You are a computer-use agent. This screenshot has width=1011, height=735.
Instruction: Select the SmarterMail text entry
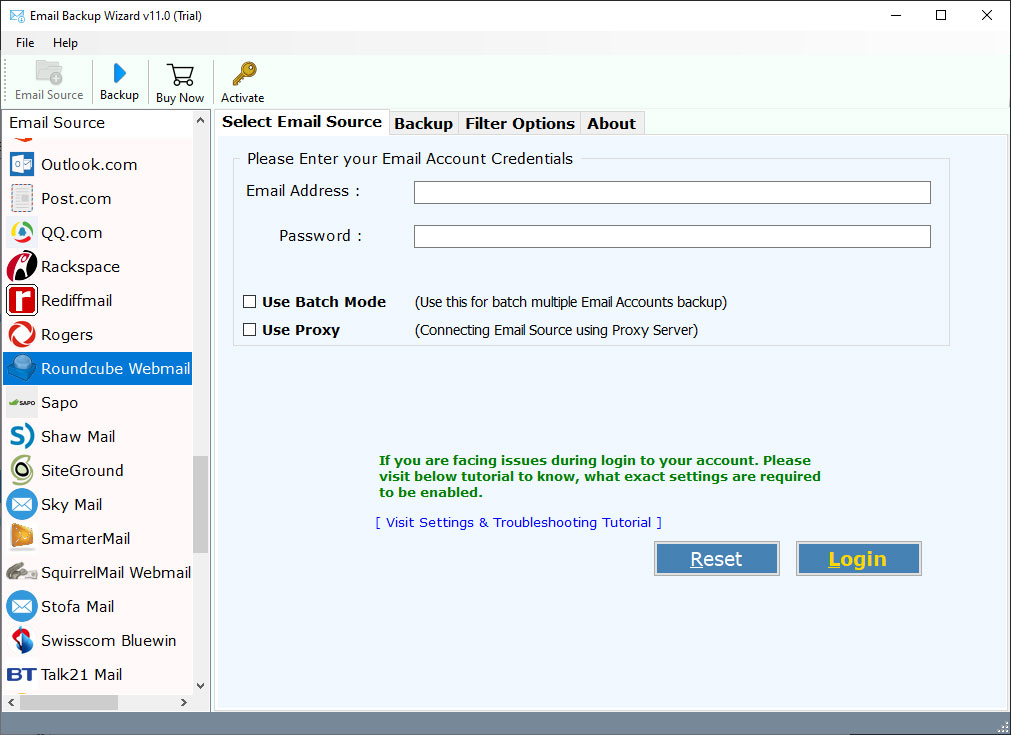pos(86,538)
